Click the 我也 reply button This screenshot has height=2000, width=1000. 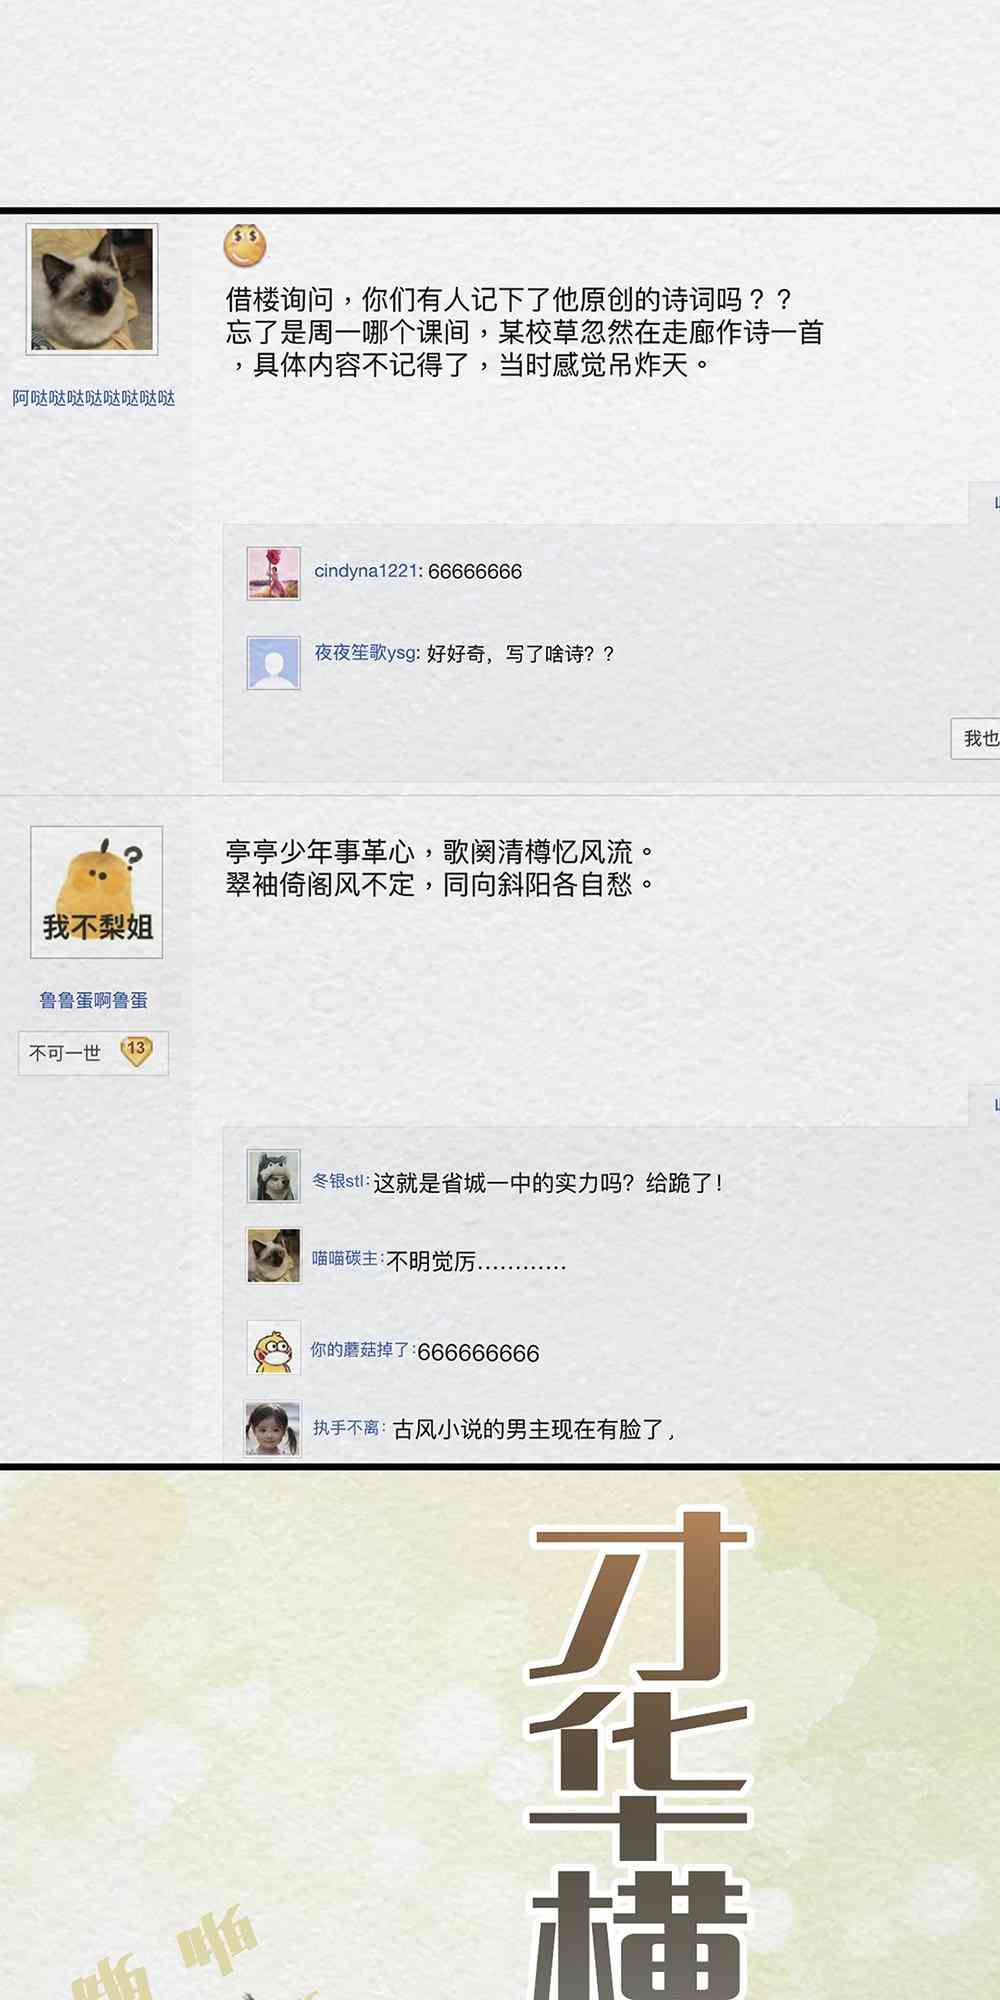978,738
